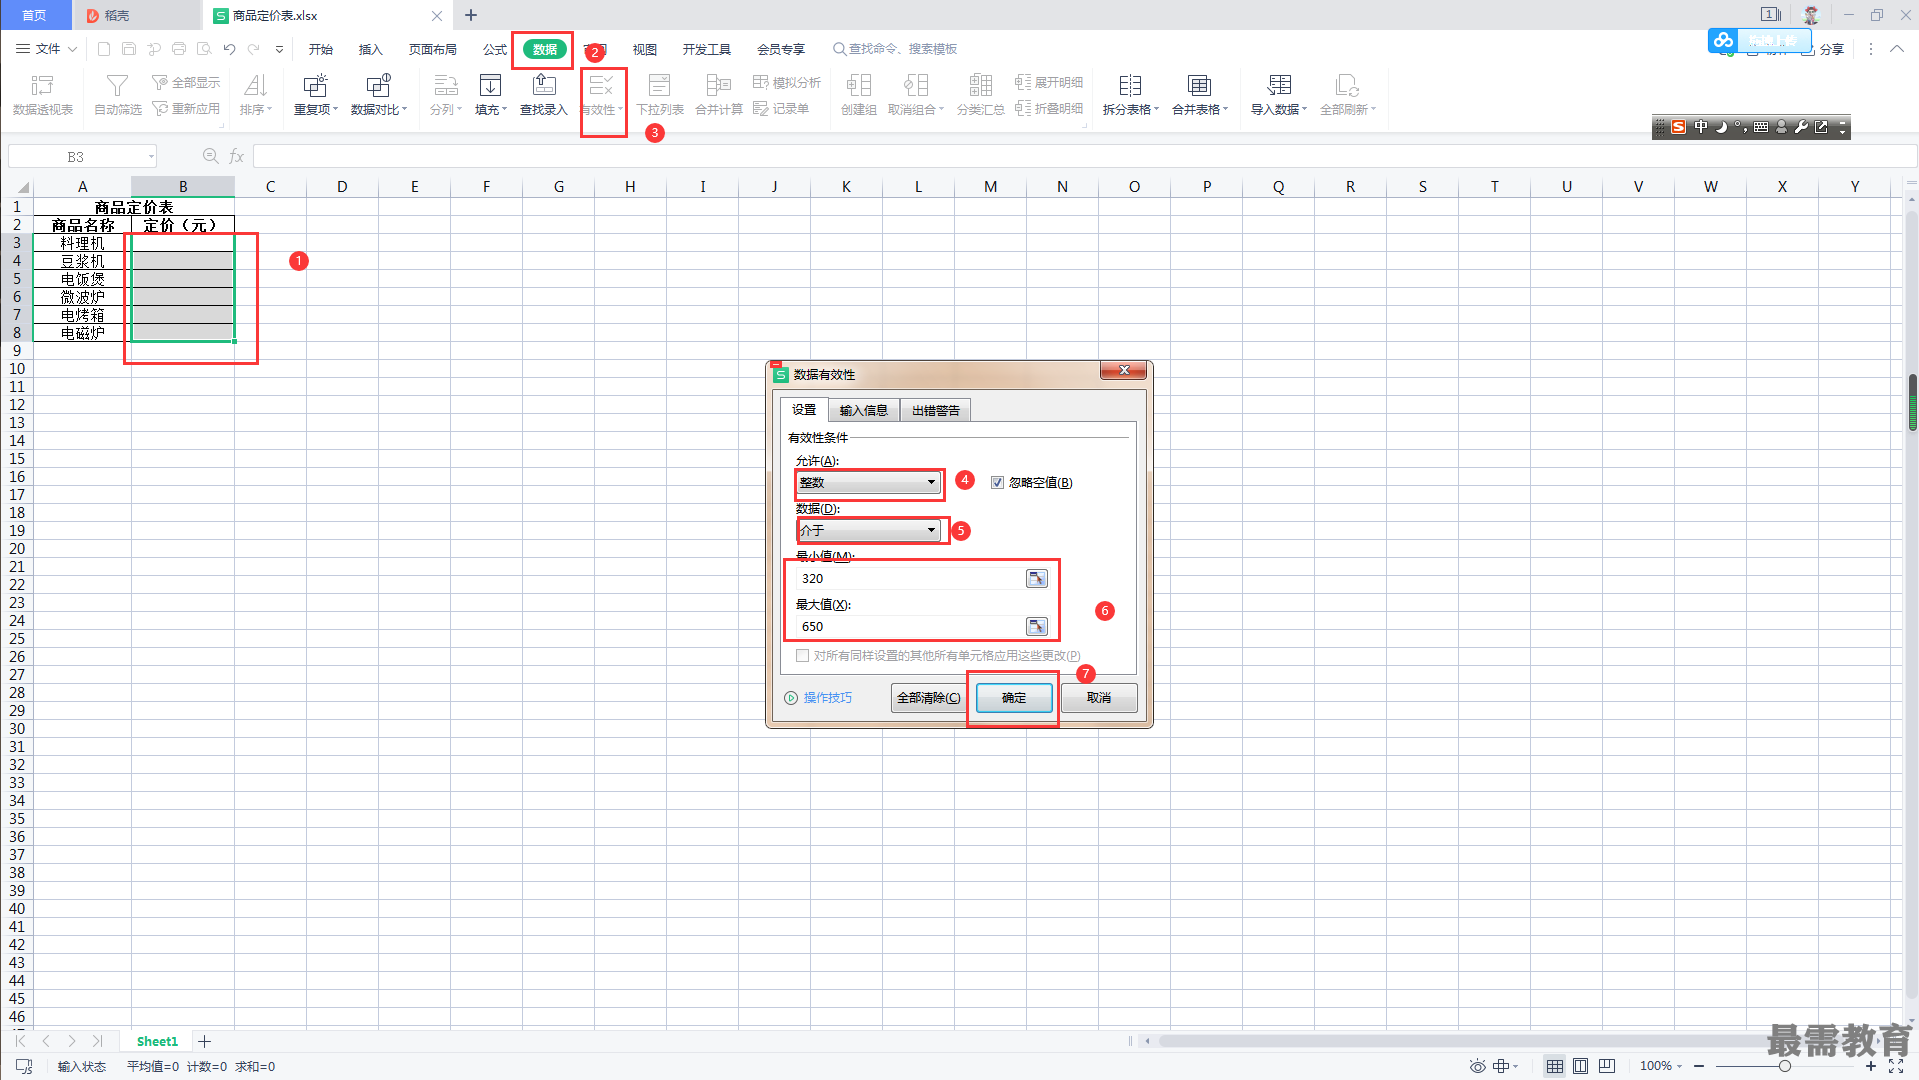The height and width of the screenshot is (1080, 1919).
Task: Click the Group (创建组) icon
Action: click(858, 86)
